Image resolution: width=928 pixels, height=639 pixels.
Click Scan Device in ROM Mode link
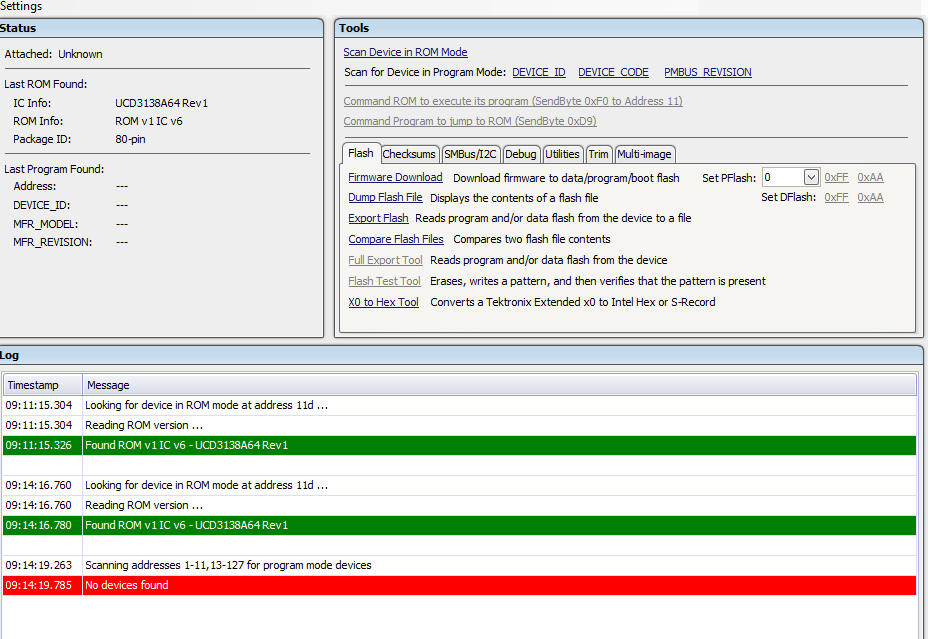click(405, 52)
